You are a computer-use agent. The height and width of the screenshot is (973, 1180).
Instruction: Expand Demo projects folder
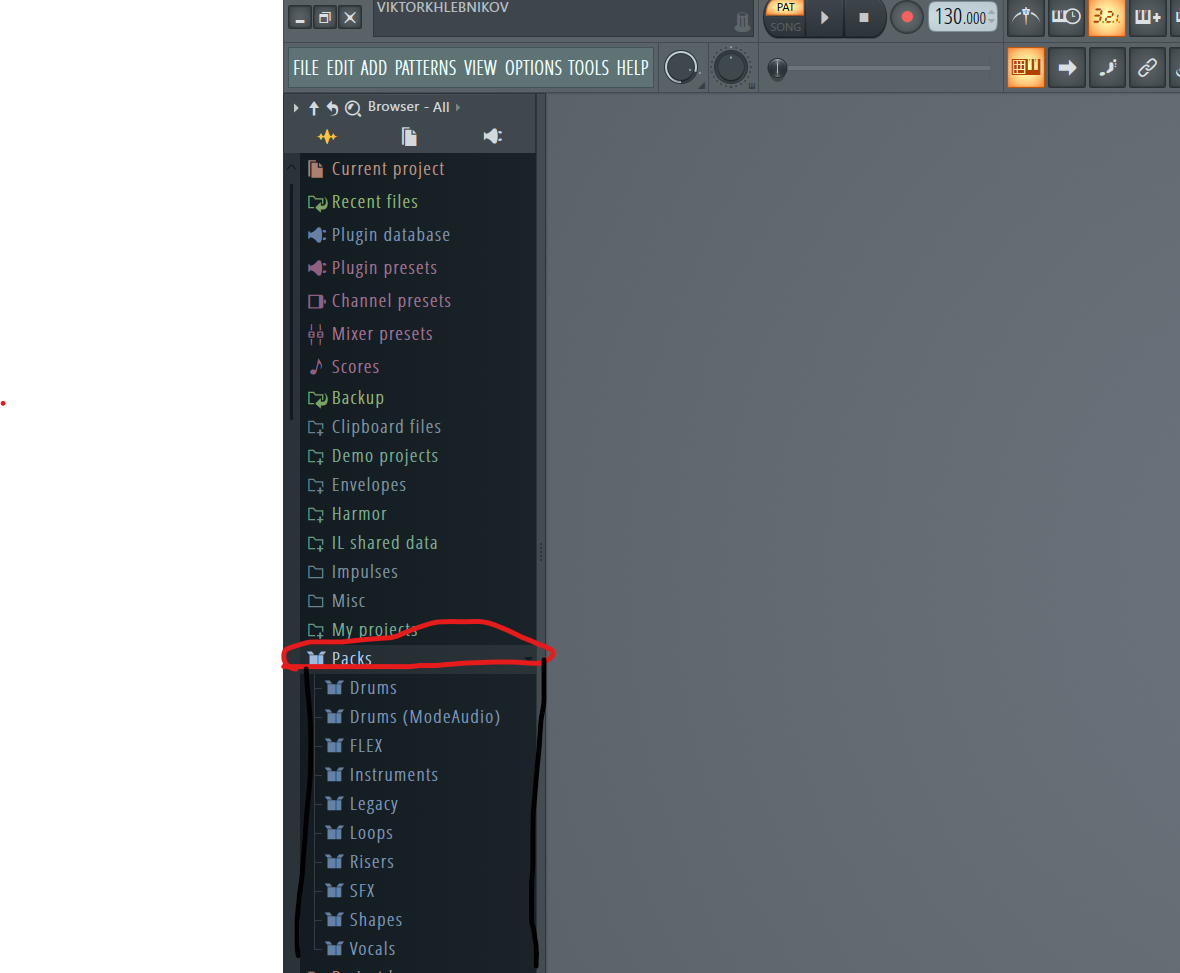[418, 456]
